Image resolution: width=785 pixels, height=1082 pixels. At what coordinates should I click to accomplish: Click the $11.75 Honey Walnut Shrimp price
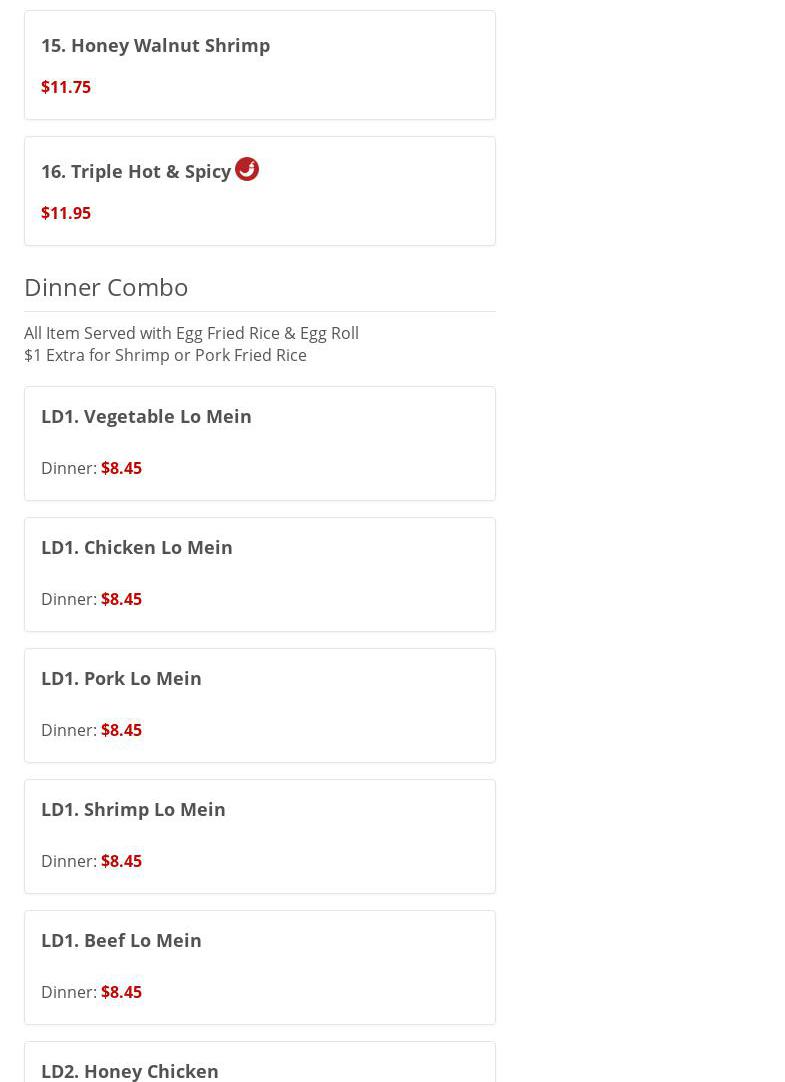pos(66,87)
